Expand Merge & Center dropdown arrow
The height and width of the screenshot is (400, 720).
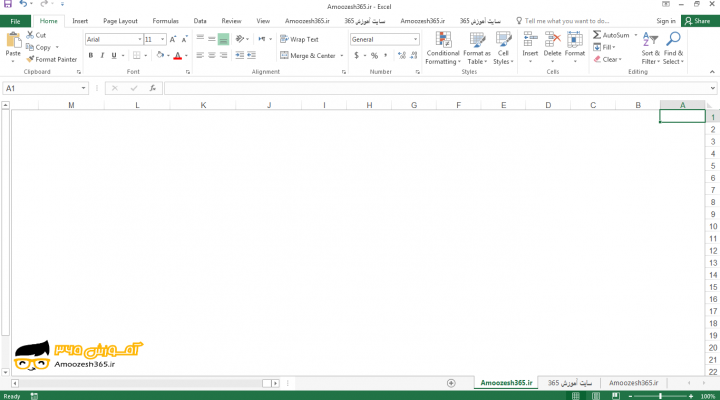point(342,56)
